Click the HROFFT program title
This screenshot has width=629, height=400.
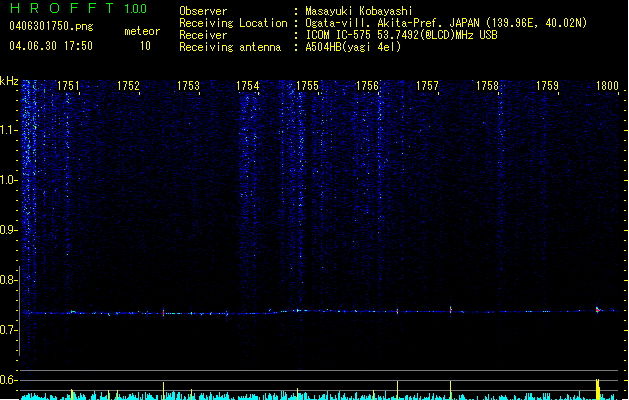pyautogui.click(x=62, y=8)
